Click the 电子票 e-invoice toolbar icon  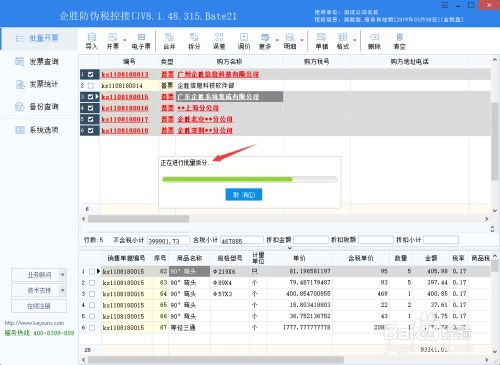pyautogui.click(x=141, y=37)
